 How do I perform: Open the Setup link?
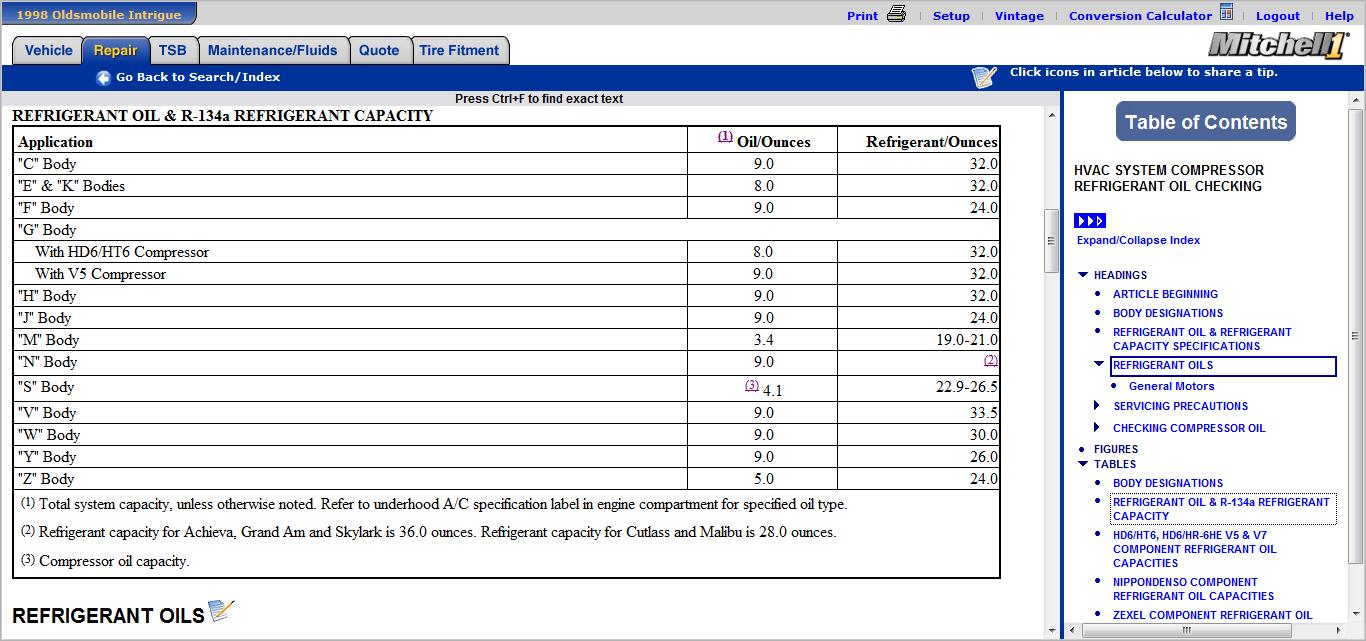[951, 16]
